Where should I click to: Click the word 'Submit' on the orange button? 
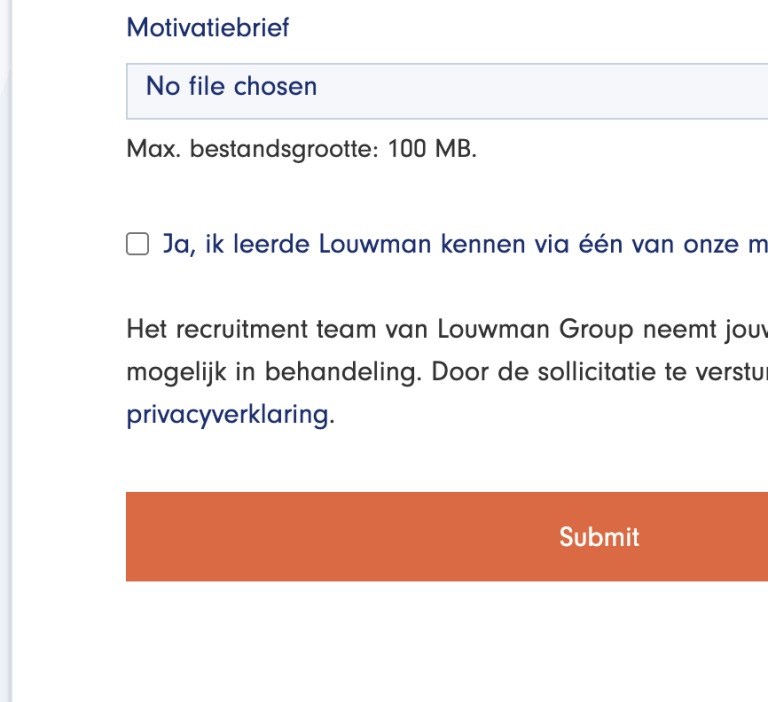[x=599, y=537]
